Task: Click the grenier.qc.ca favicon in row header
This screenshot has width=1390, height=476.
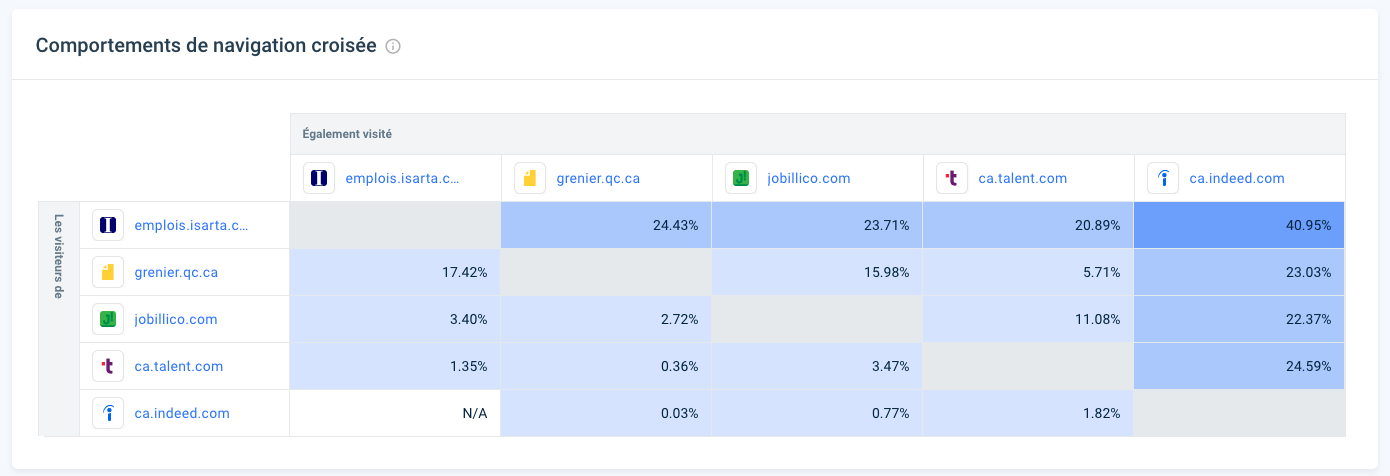Action: [x=108, y=272]
